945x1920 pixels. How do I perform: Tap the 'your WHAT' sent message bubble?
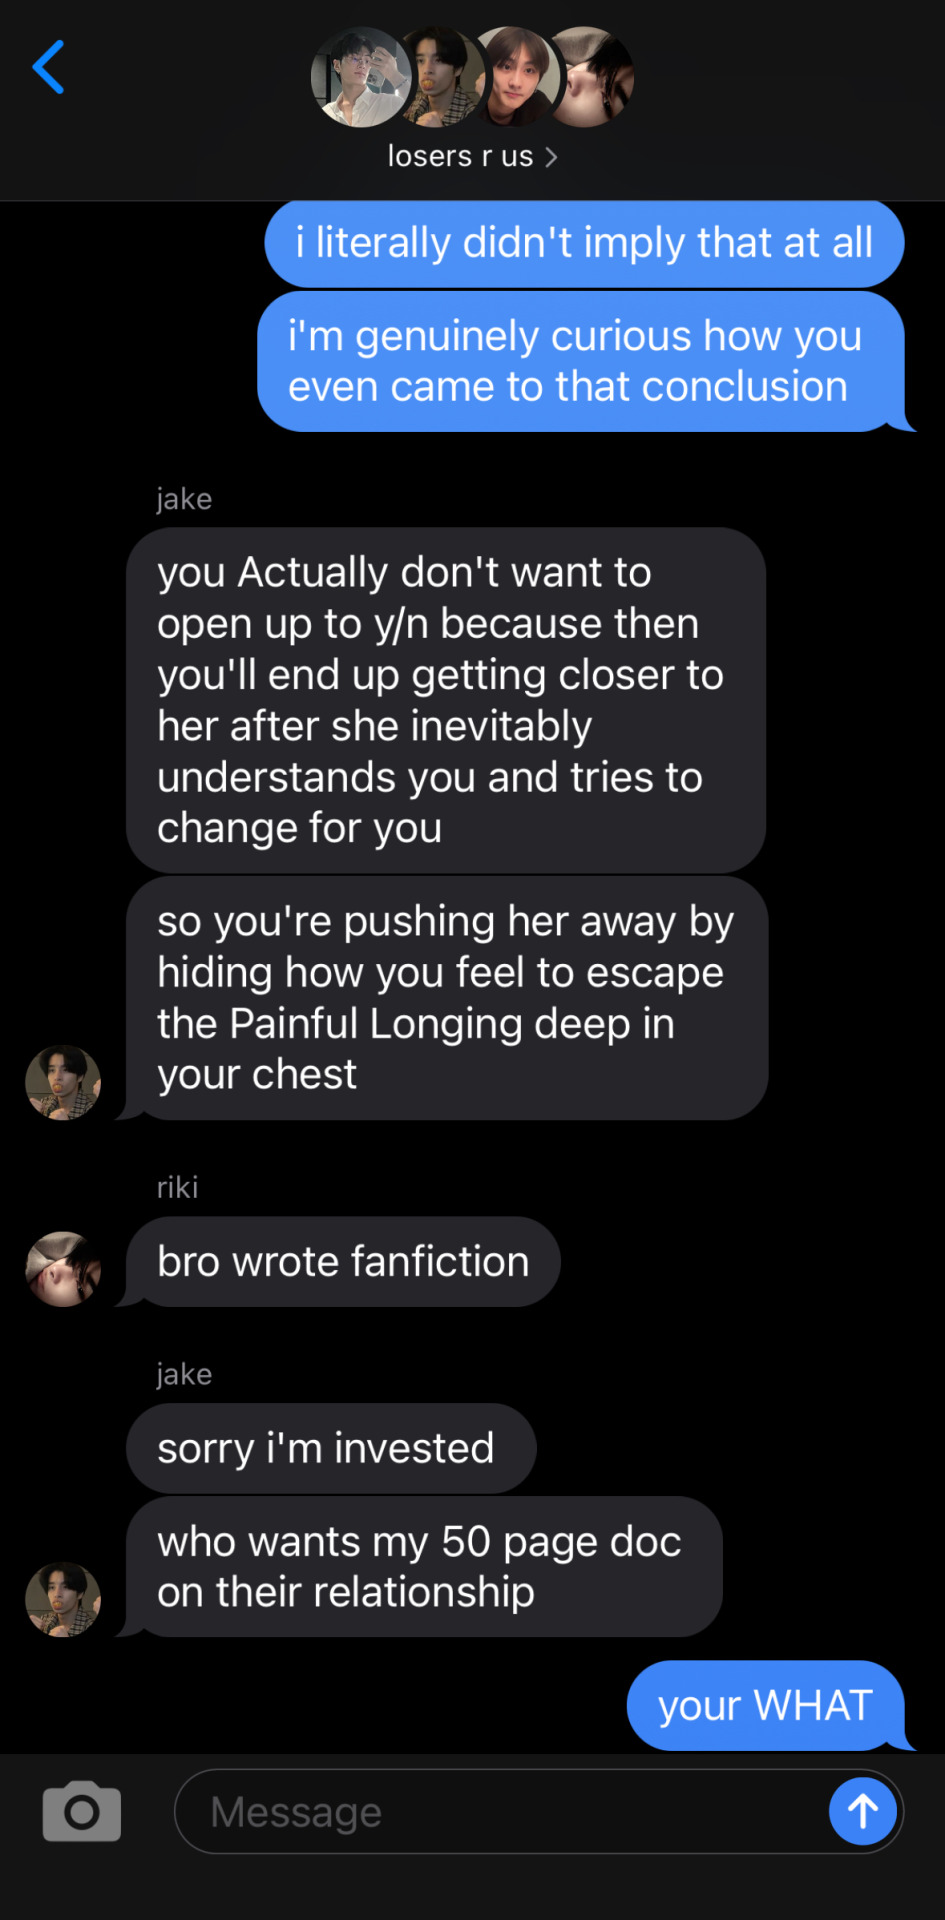click(x=766, y=1705)
